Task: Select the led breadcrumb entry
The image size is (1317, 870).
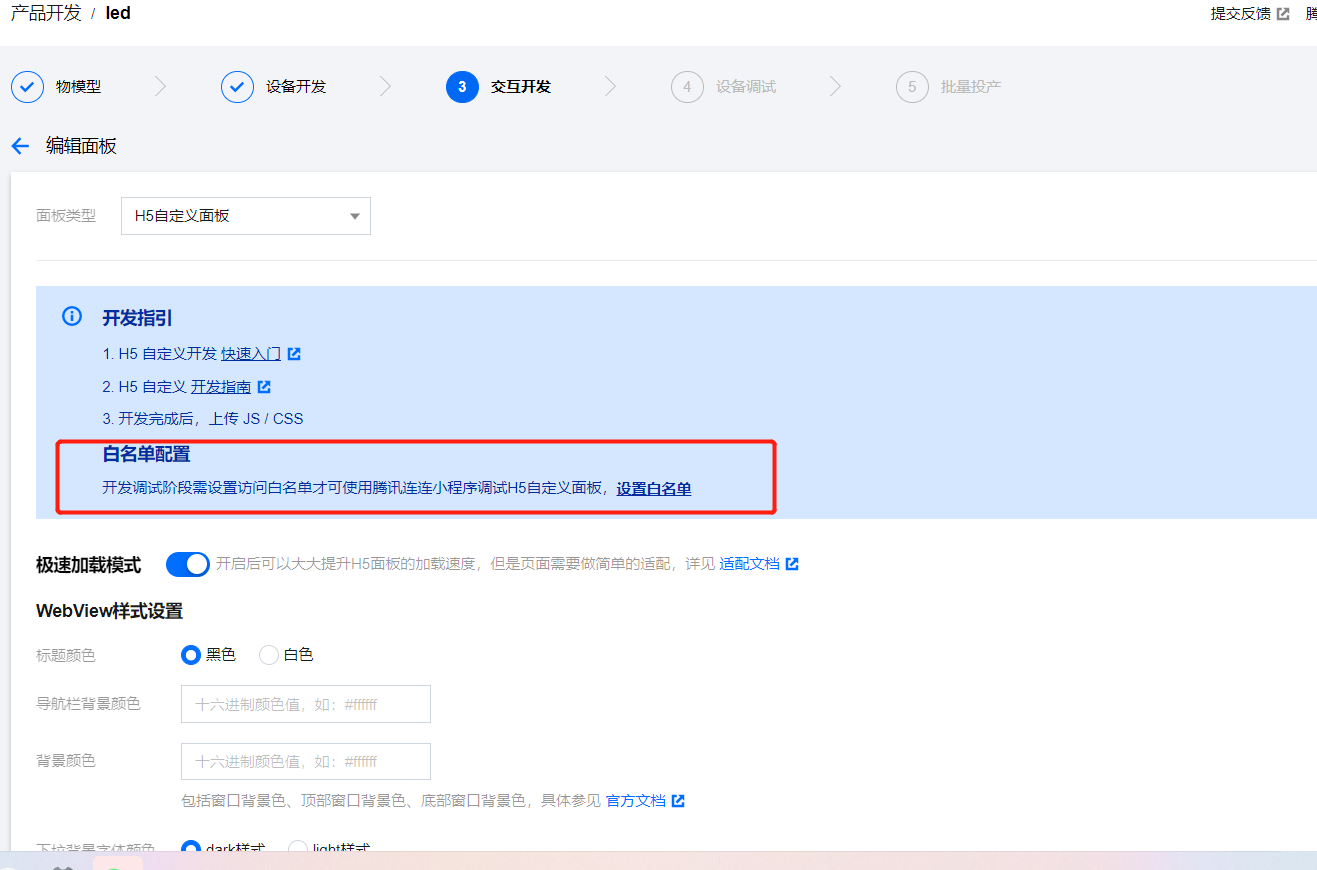Action: coord(118,13)
